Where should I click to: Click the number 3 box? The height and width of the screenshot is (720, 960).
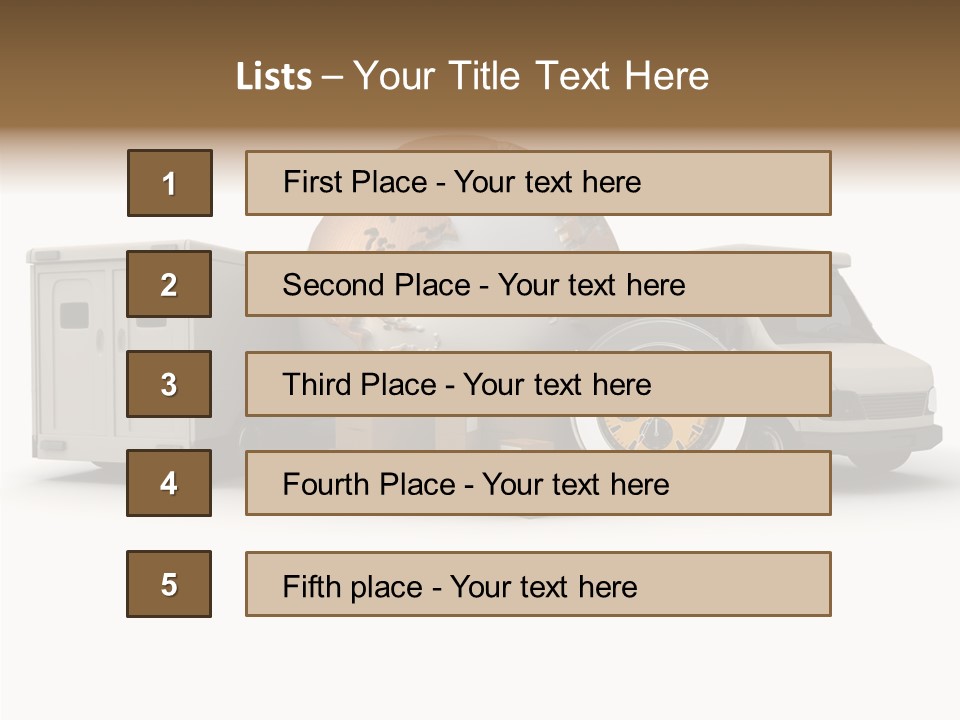click(x=169, y=384)
